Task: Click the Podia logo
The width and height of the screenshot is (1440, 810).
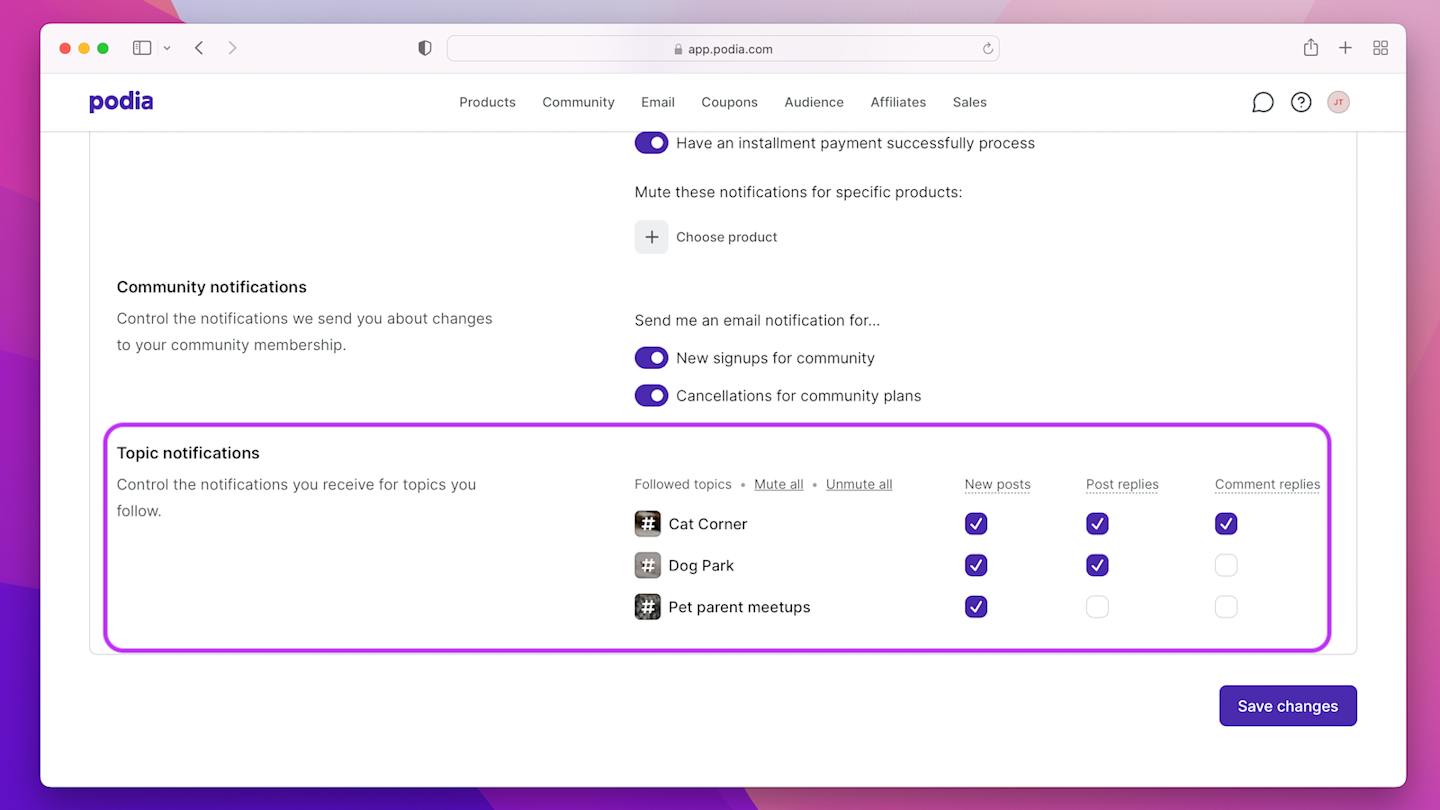Action: 121,102
